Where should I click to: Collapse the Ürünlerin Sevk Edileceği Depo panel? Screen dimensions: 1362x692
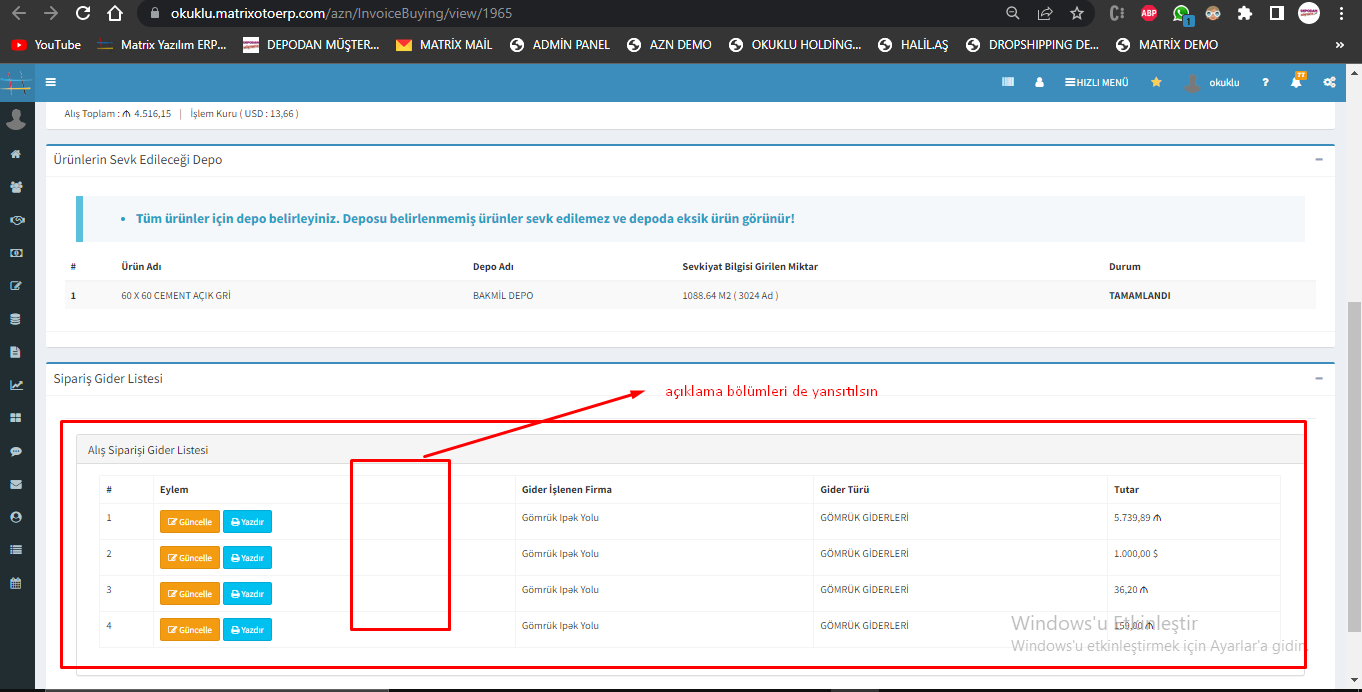click(1319, 160)
